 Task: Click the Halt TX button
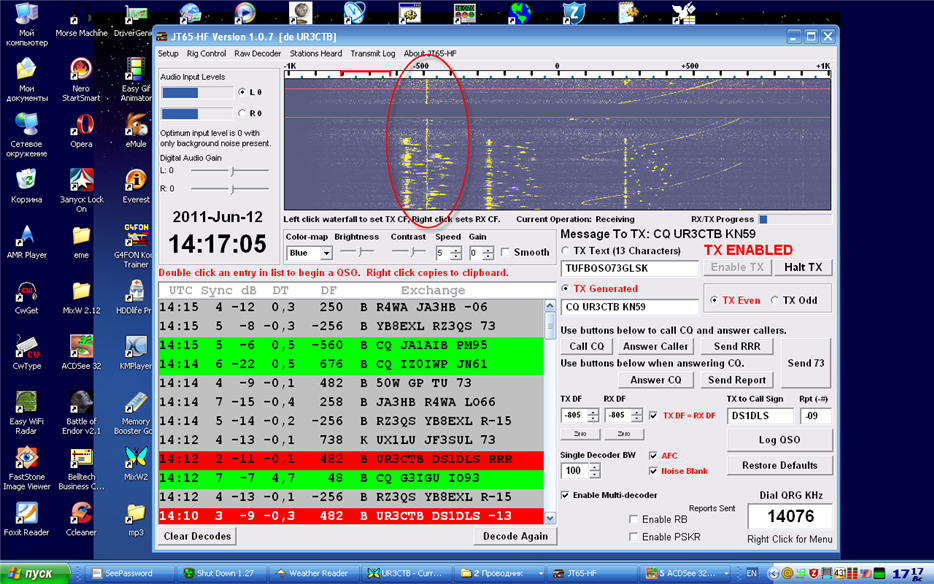pos(803,268)
